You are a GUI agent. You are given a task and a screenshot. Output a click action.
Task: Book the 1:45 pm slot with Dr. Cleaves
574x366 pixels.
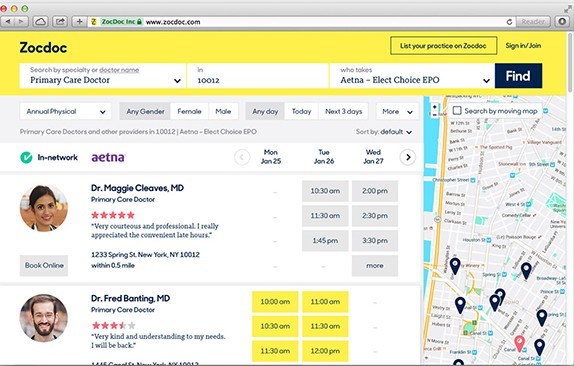325,240
